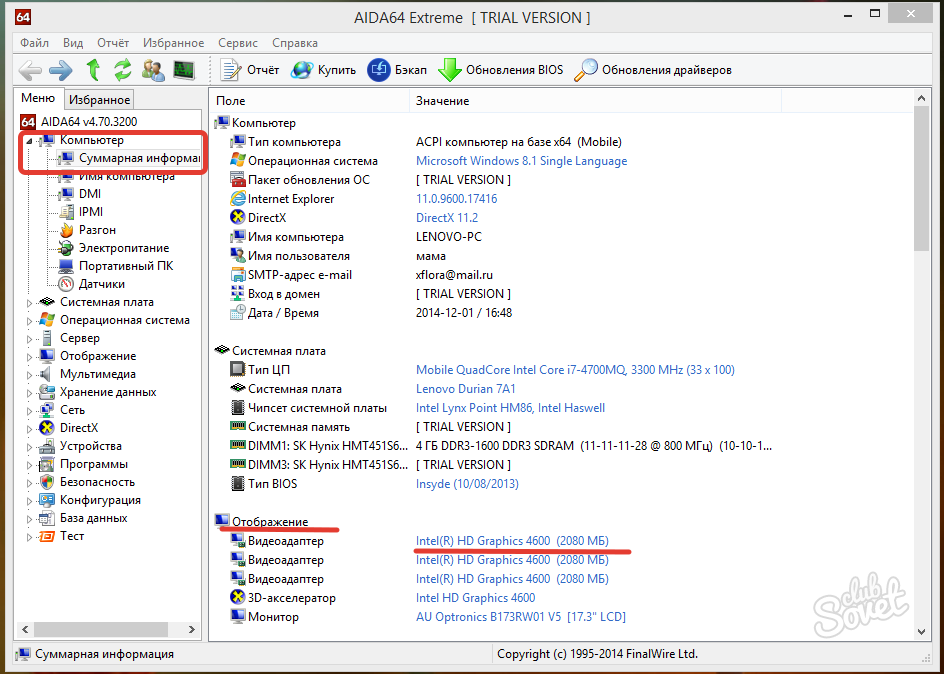Image resolution: width=944 pixels, height=674 pixels.
Task: Select Электропитание in the tree
Action: [x=123, y=248]
